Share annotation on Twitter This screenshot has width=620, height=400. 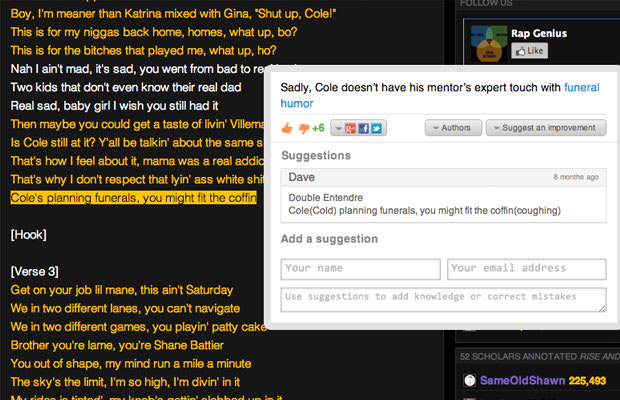(376, 128)
